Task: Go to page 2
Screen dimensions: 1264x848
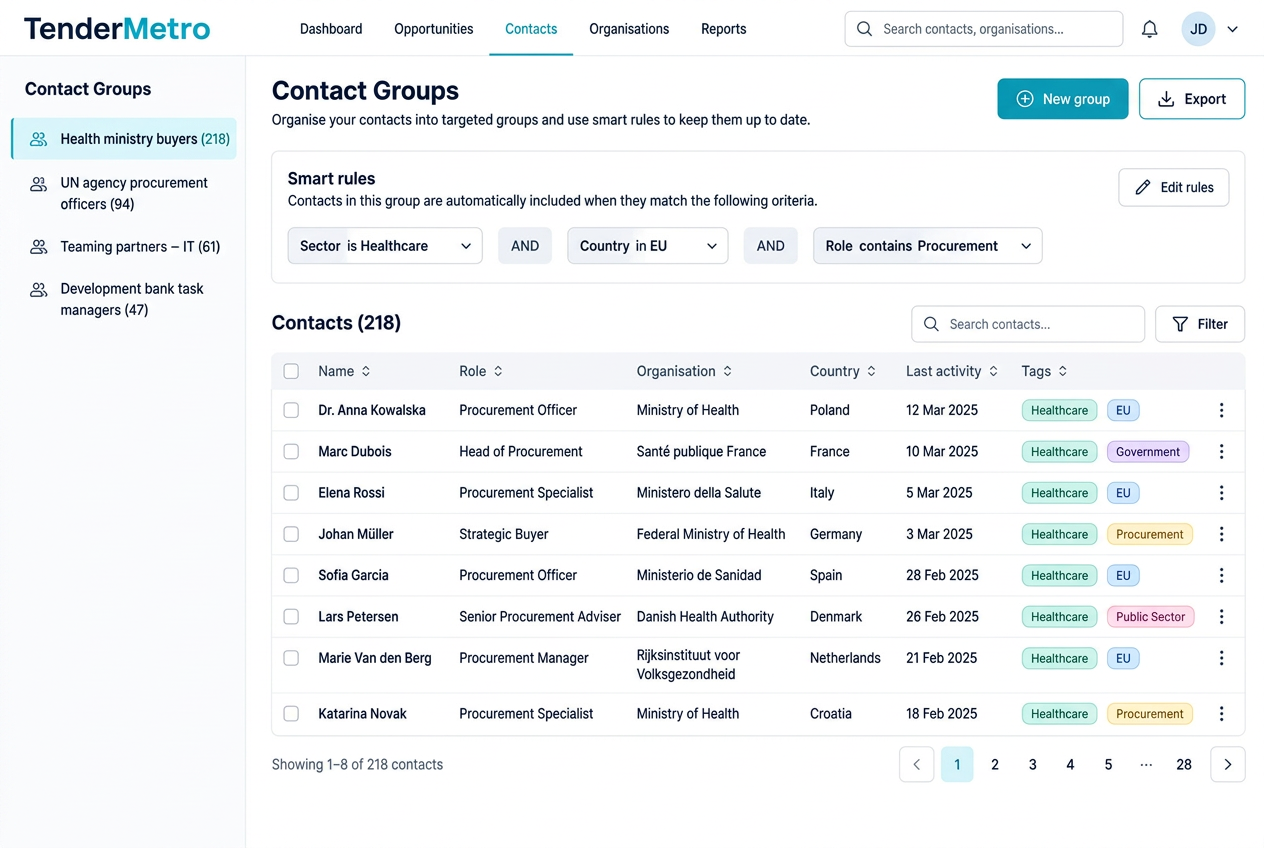Action: (995, 764)
